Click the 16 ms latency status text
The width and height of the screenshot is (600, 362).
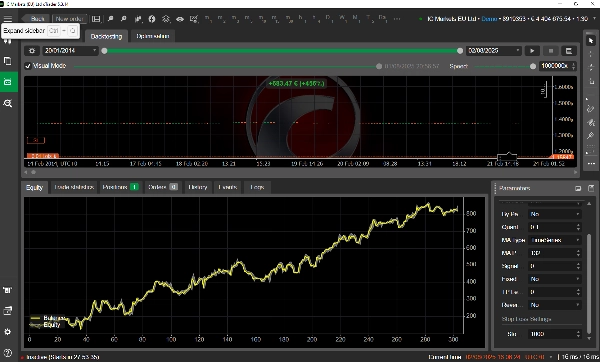tap(580, 357)
